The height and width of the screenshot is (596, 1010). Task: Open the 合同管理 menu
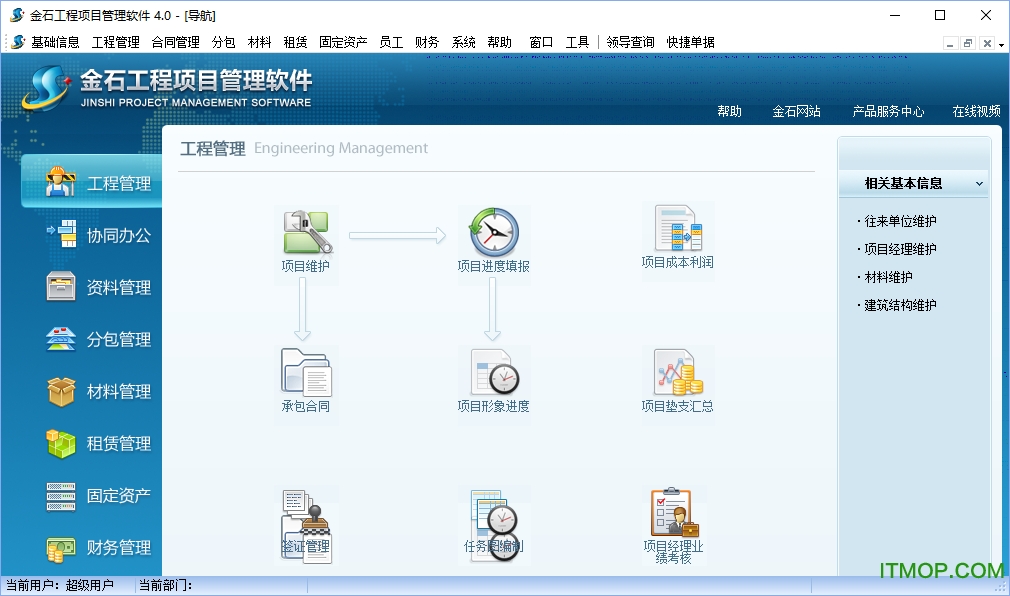[176, 42]
